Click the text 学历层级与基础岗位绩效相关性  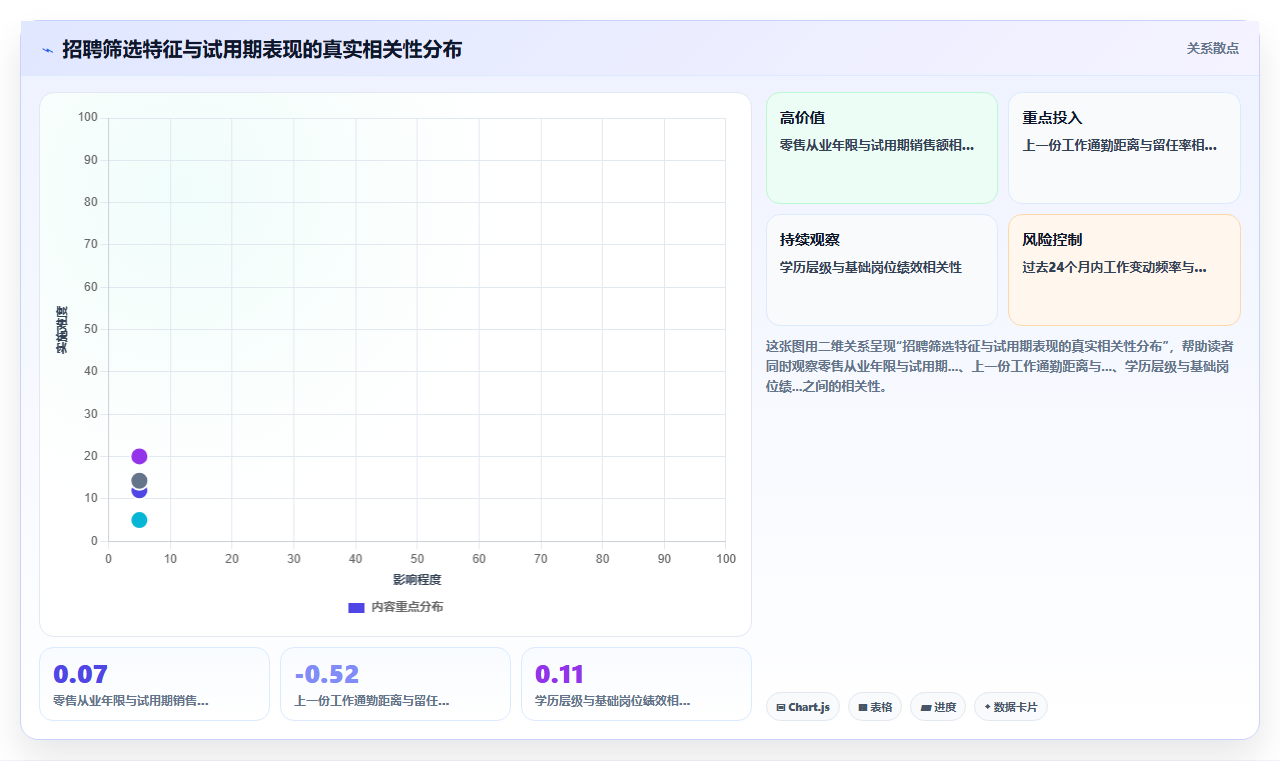pyautogui.click(x=871, y=267)
